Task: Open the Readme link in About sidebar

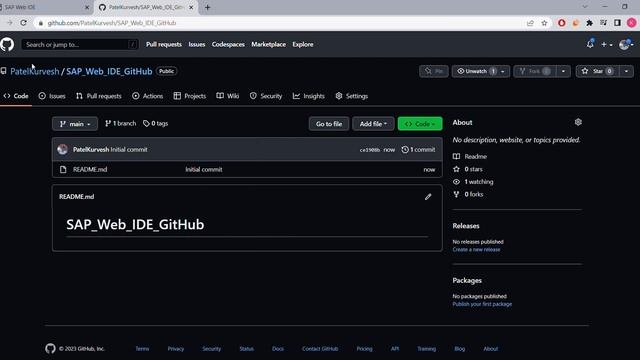Action: [x=470, y=156]
